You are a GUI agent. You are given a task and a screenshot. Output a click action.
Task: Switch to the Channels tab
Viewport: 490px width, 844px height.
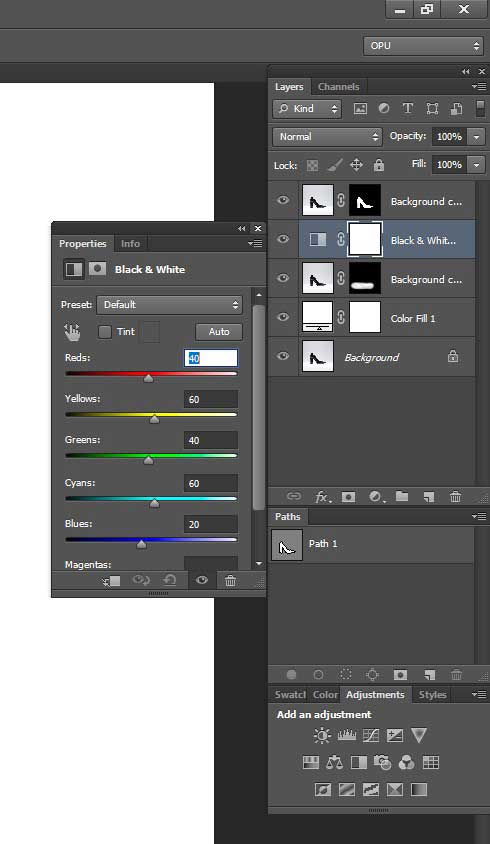point(338,87)
